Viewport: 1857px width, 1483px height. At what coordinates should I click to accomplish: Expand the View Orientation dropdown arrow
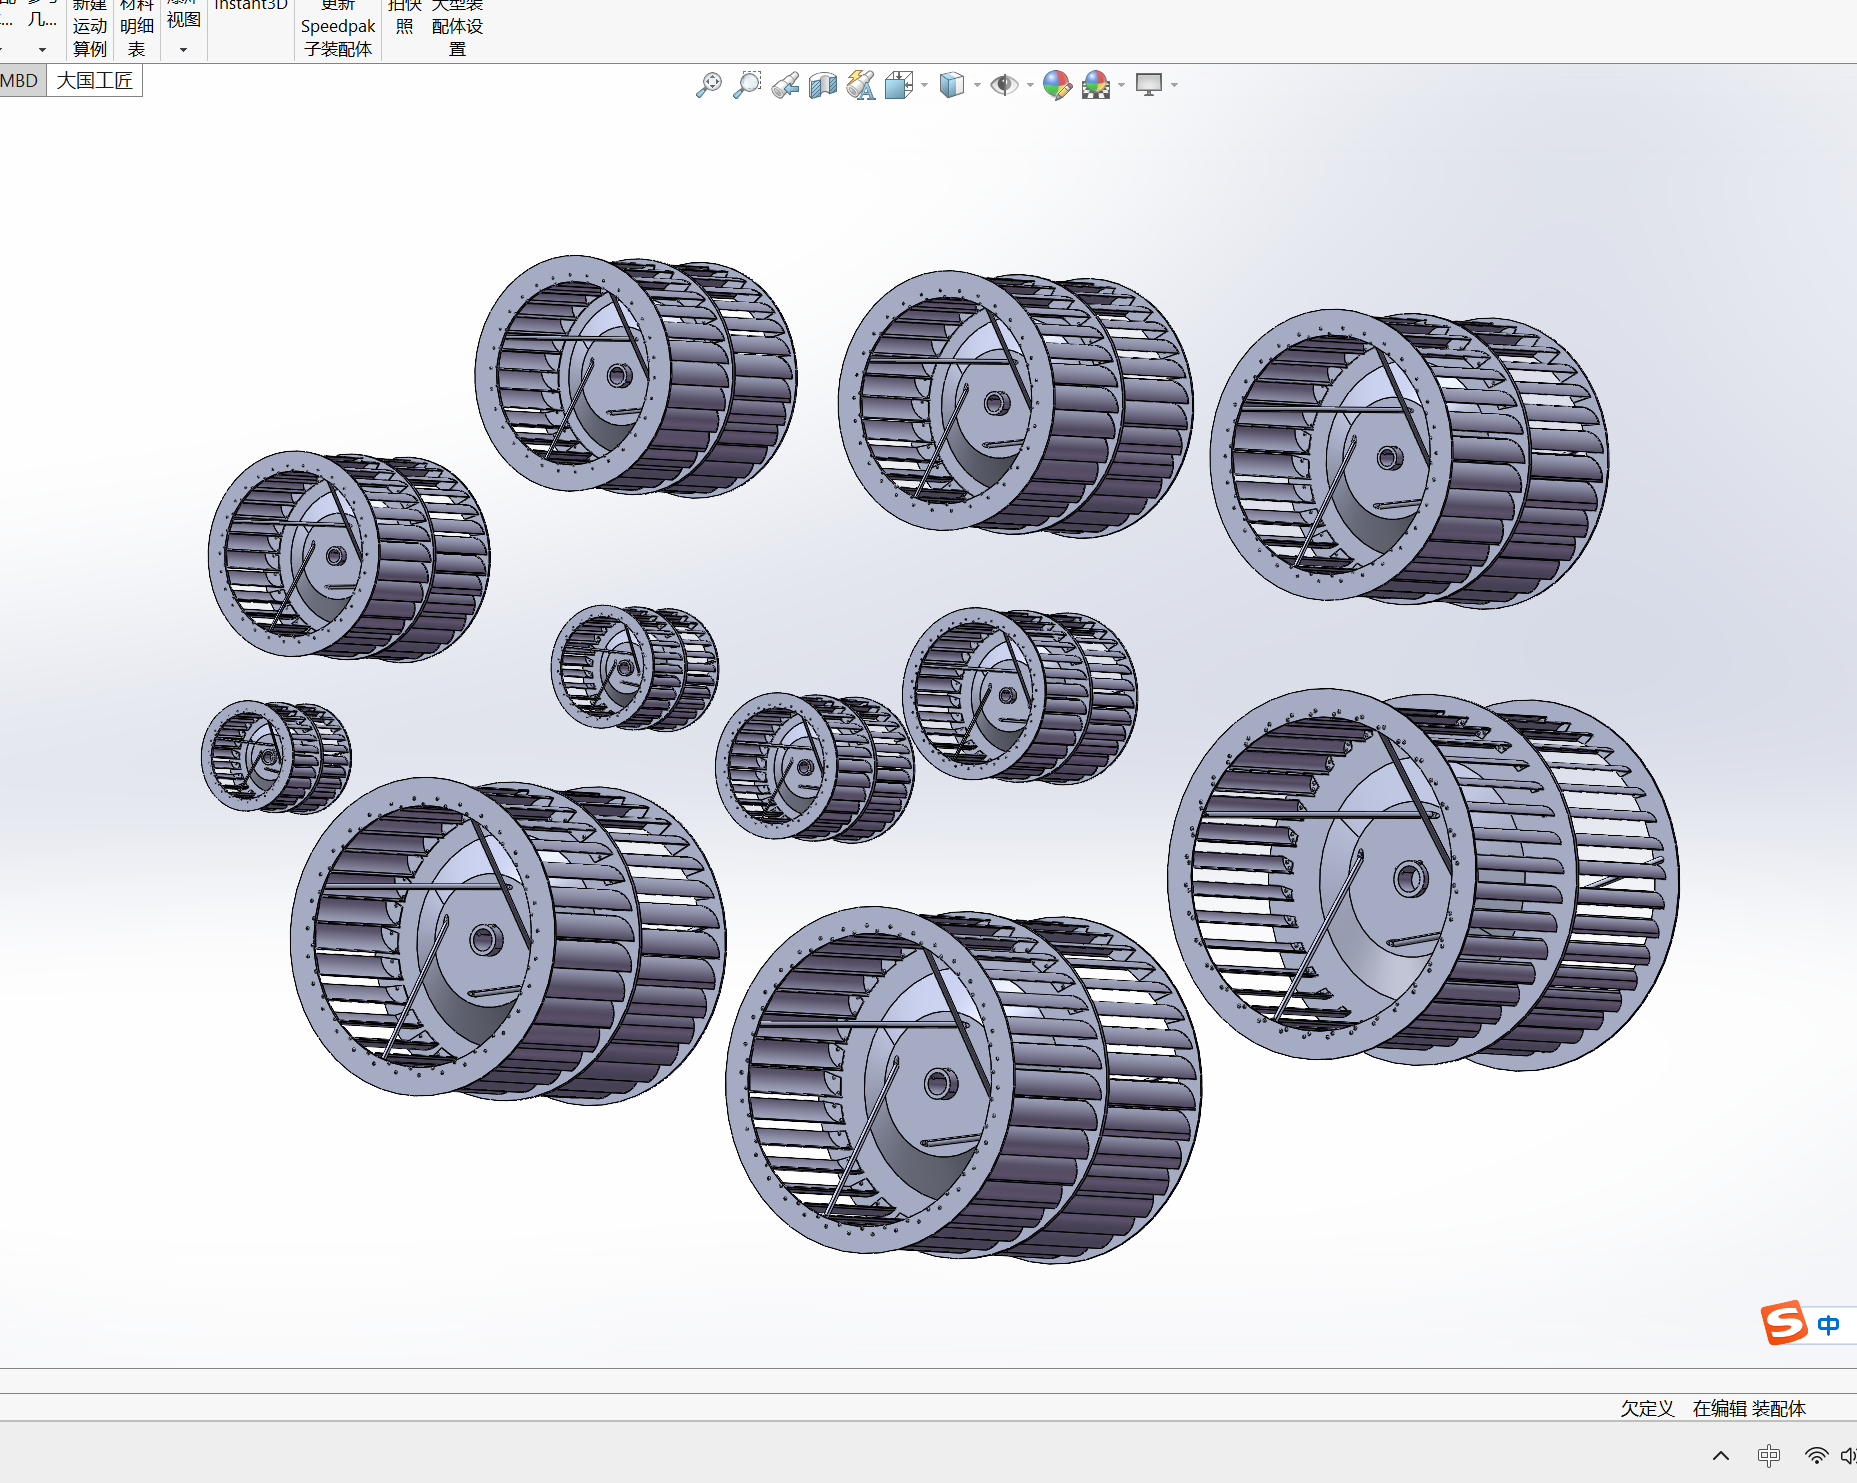[x=924, y=85]
